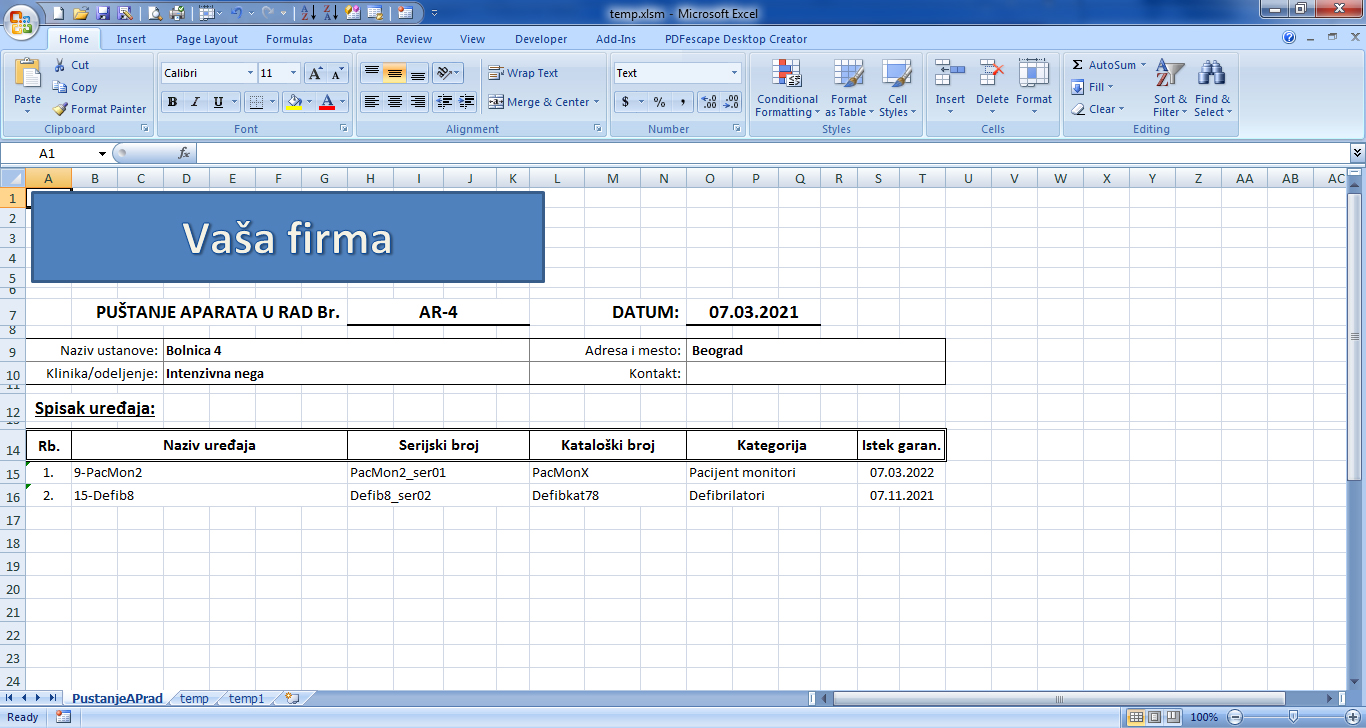1366x728 pixels.
Task: Click the Fill button in Editing group
Action: pos(1092,87)
